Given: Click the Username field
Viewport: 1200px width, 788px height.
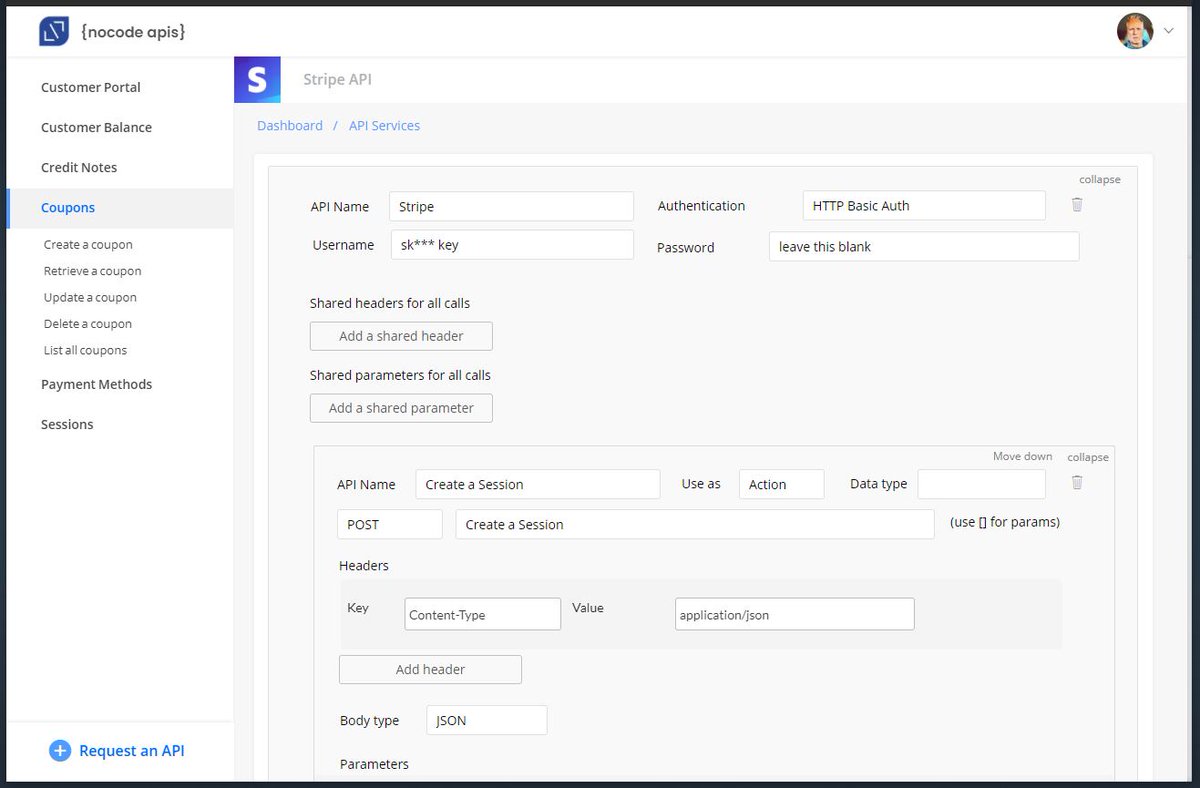Looking at the screenshot, I should 512,245.
